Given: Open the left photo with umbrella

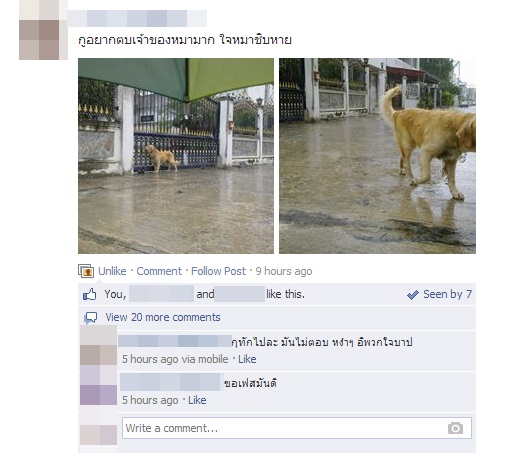Looking at the screenshot, I should click(x=176, y=156).
